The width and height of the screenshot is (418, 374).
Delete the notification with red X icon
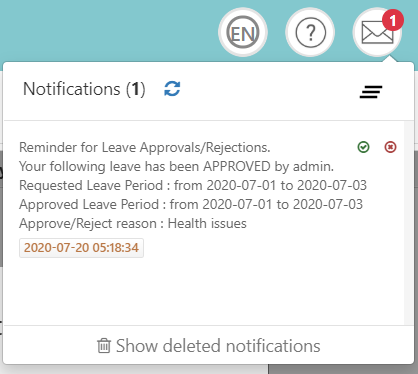click(x=390, y=147)
